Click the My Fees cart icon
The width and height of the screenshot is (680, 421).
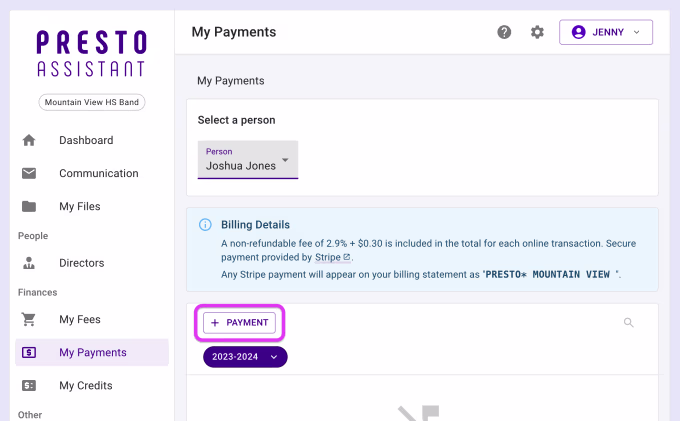click(x=29, y=320)
